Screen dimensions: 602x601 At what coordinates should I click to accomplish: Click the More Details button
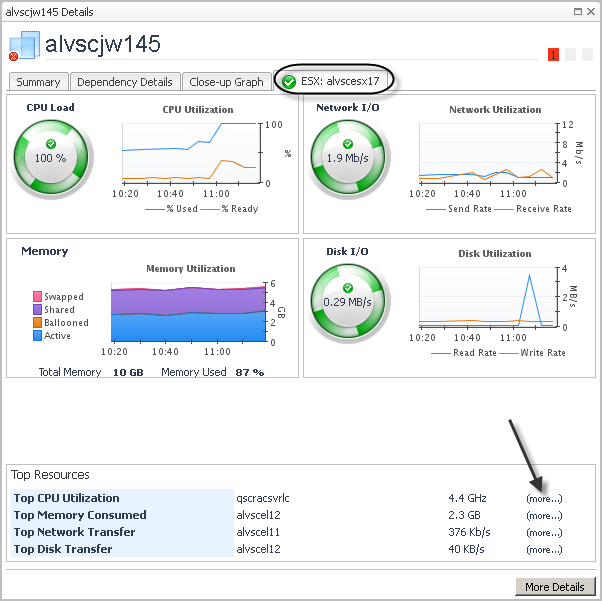555,587
